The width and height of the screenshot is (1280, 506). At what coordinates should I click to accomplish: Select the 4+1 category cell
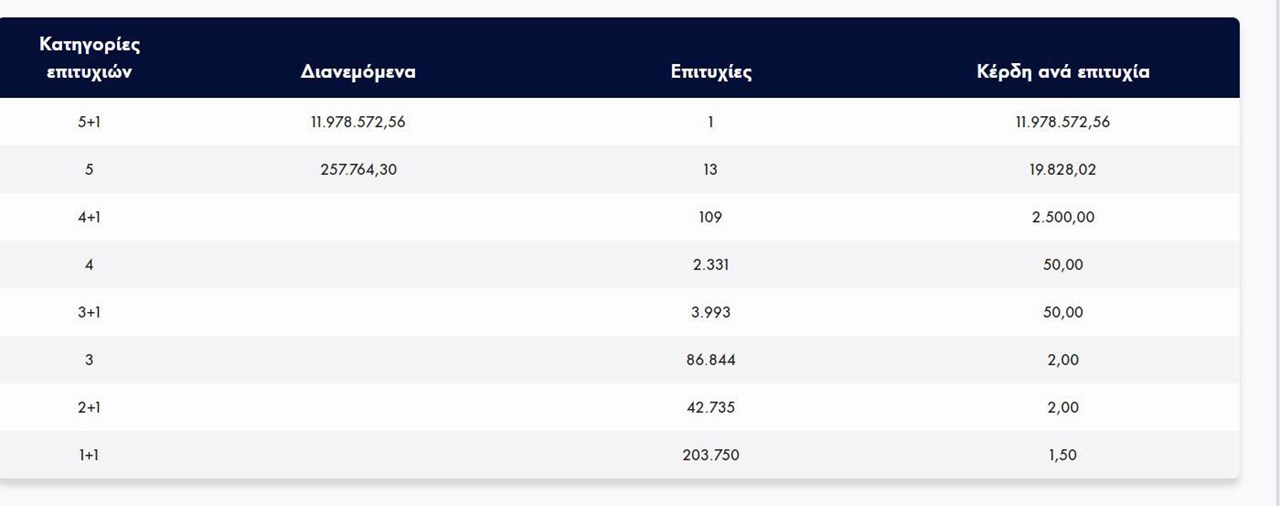click(x=89, y=217)
